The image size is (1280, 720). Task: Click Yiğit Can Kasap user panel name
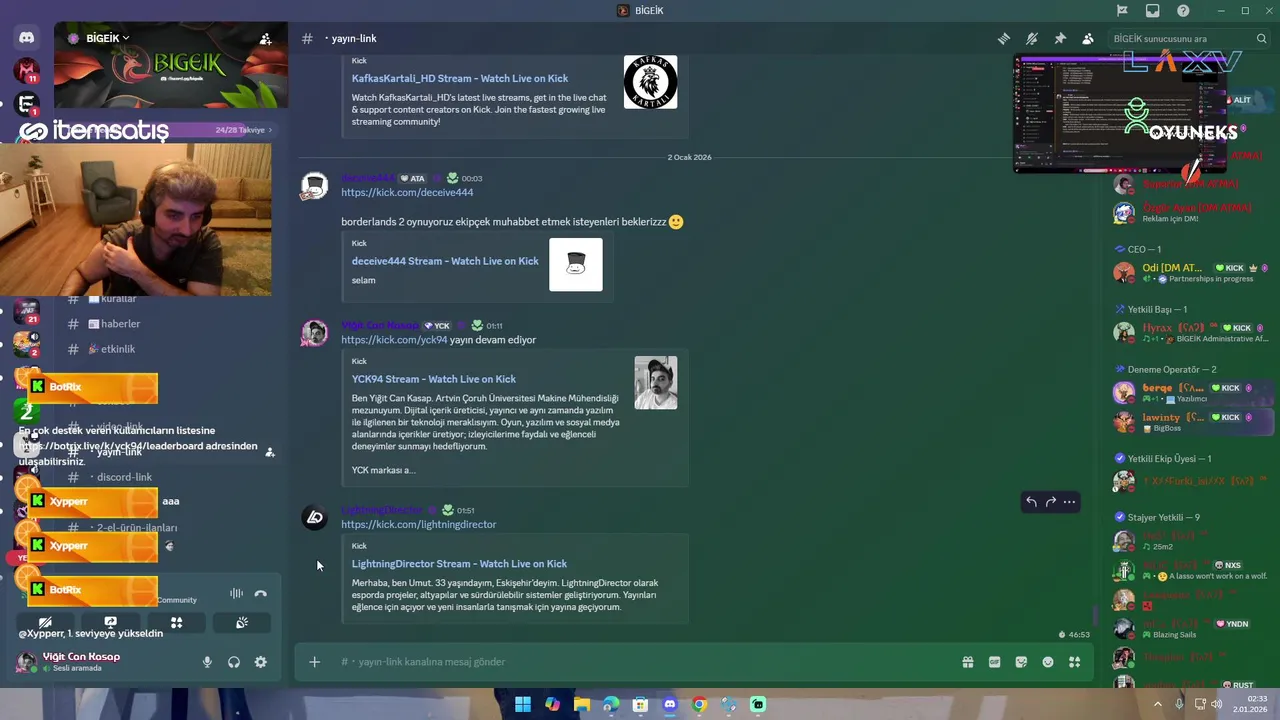[x=81, y=656]
